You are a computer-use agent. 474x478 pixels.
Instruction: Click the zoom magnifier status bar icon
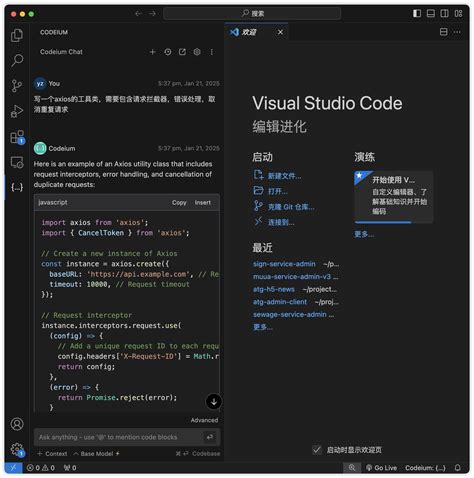[352, 468]
